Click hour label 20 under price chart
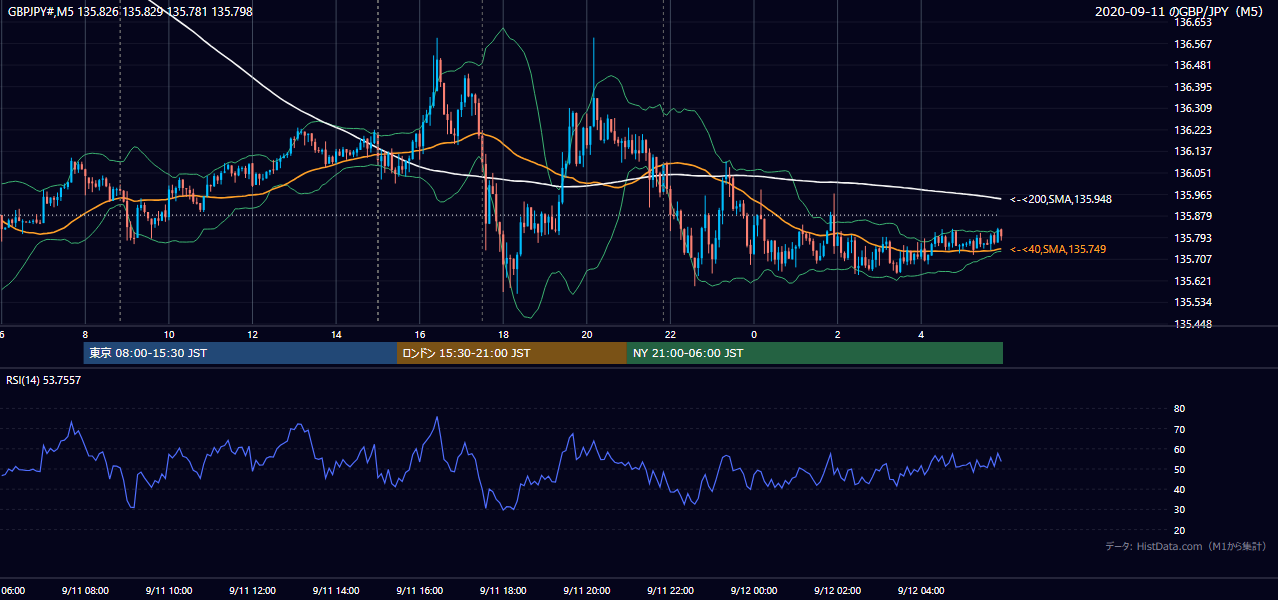Viewport: 1278px width, 600px height. [587, 335]
